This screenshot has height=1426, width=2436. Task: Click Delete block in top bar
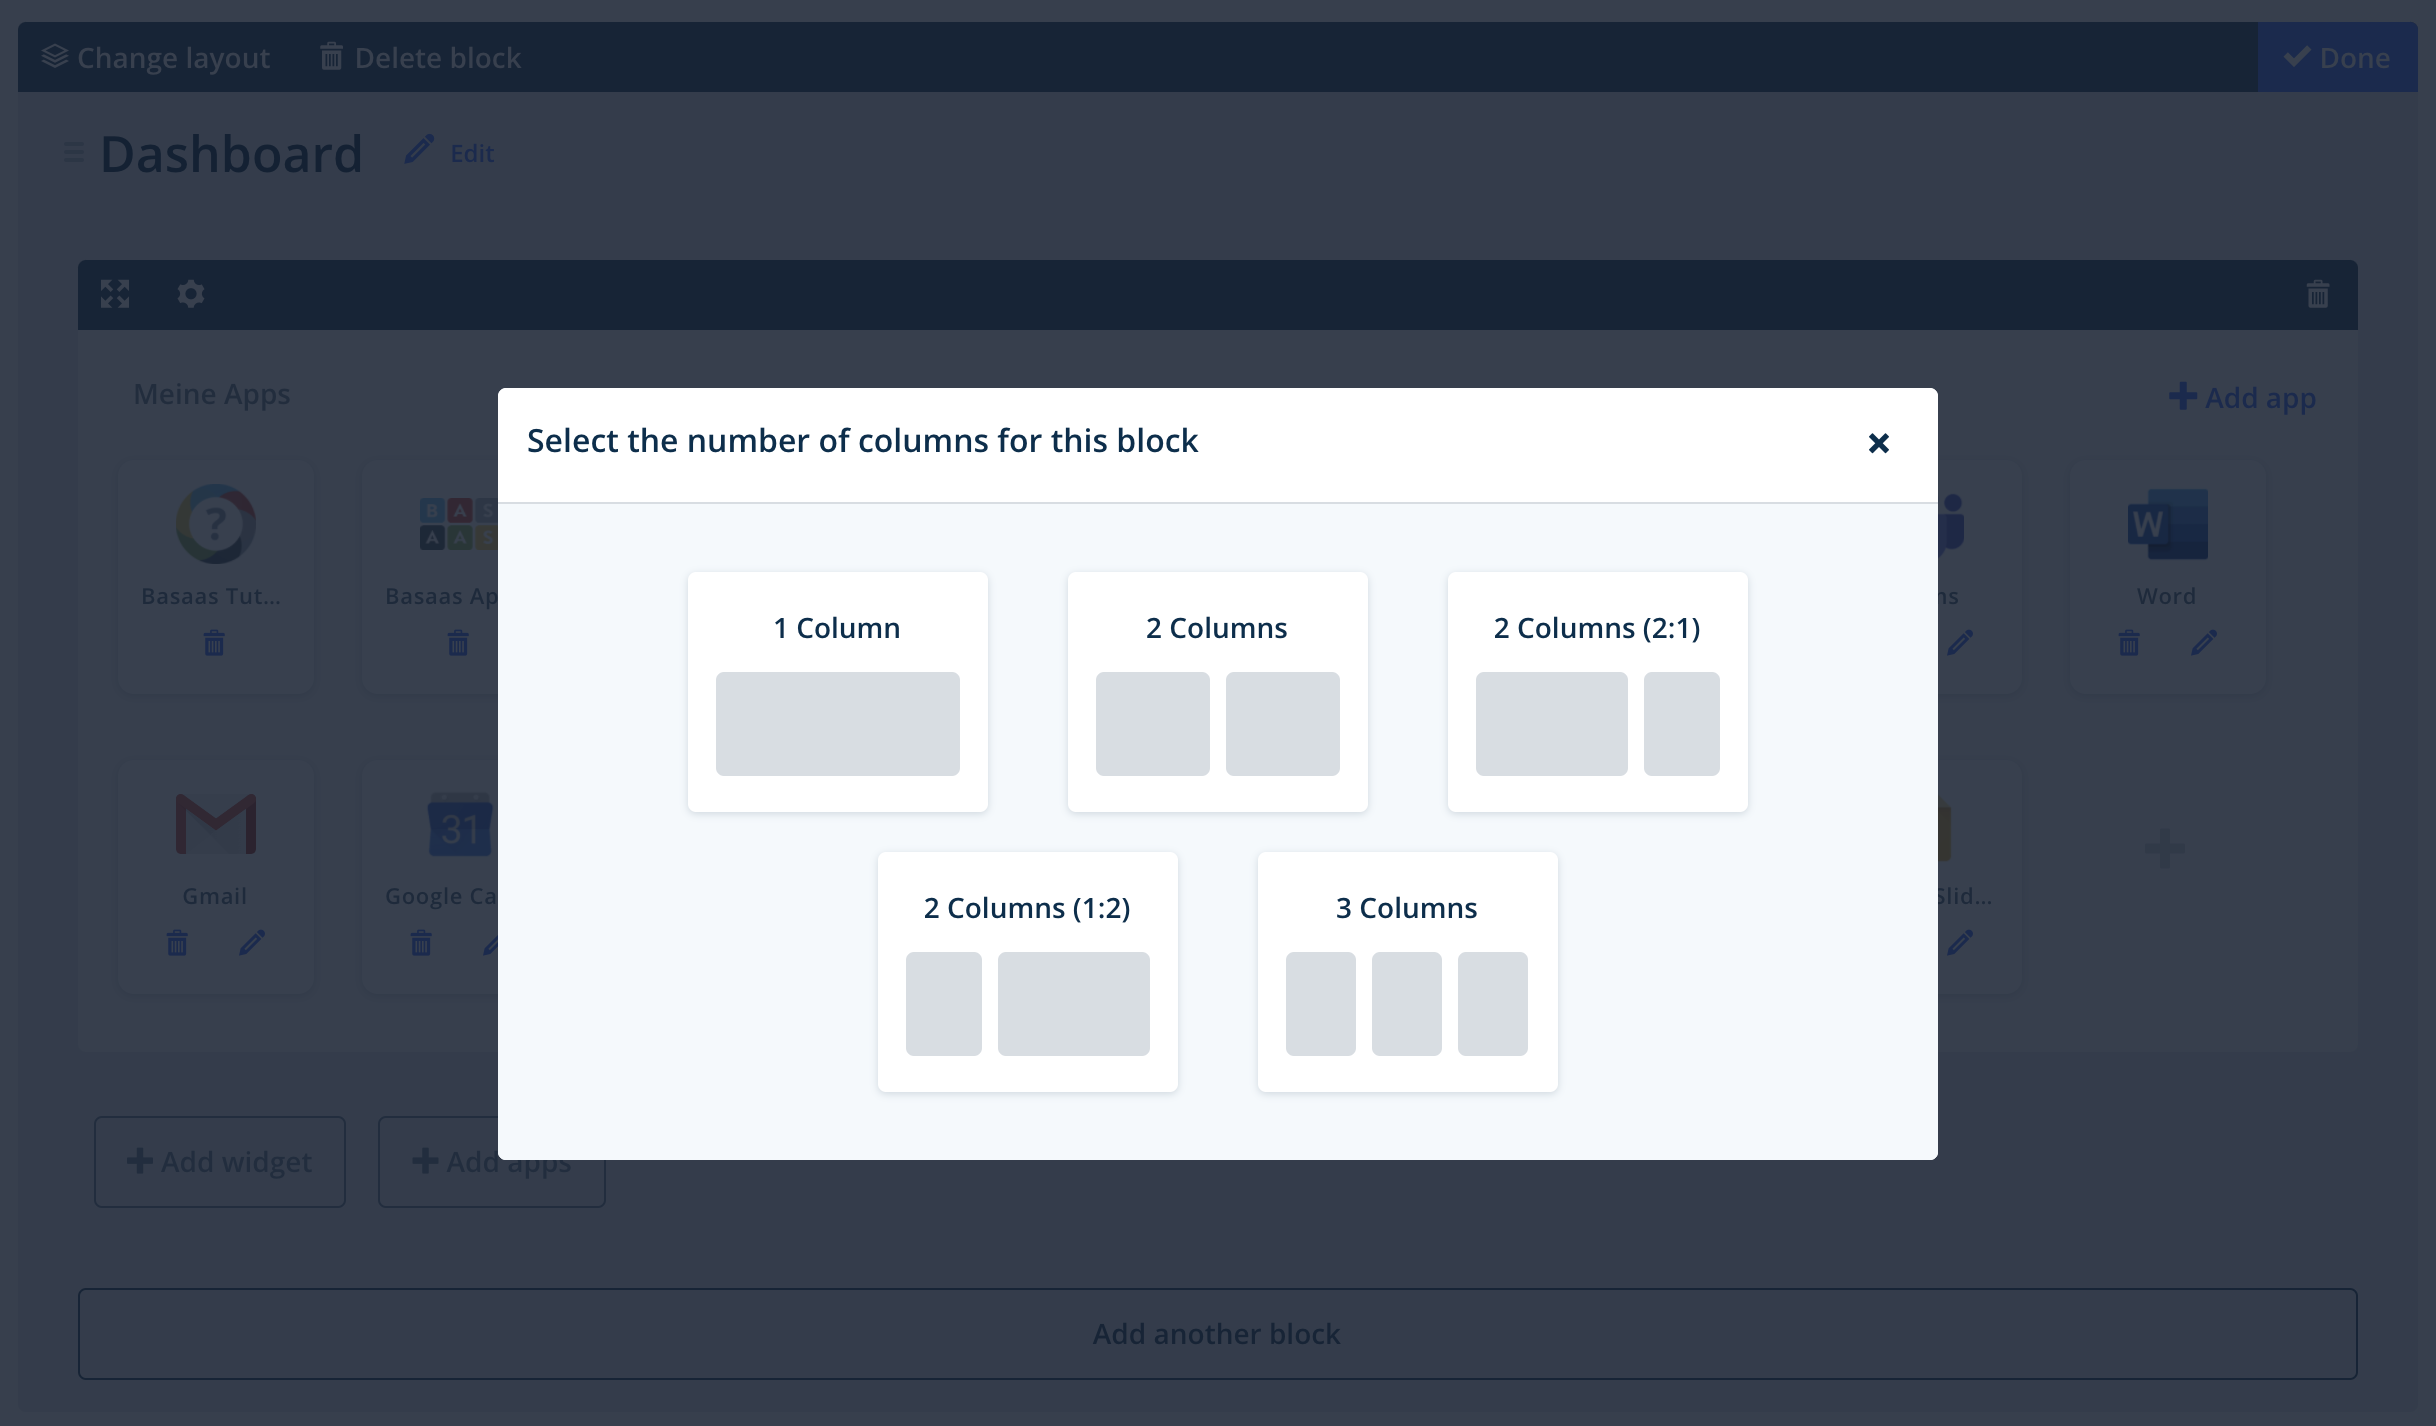click(x=421, y=58)
